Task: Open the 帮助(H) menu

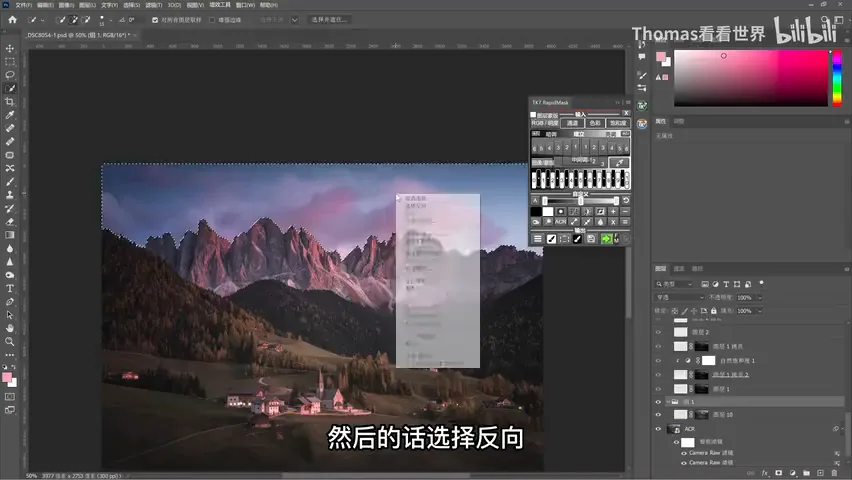Action: pos(269,5)
